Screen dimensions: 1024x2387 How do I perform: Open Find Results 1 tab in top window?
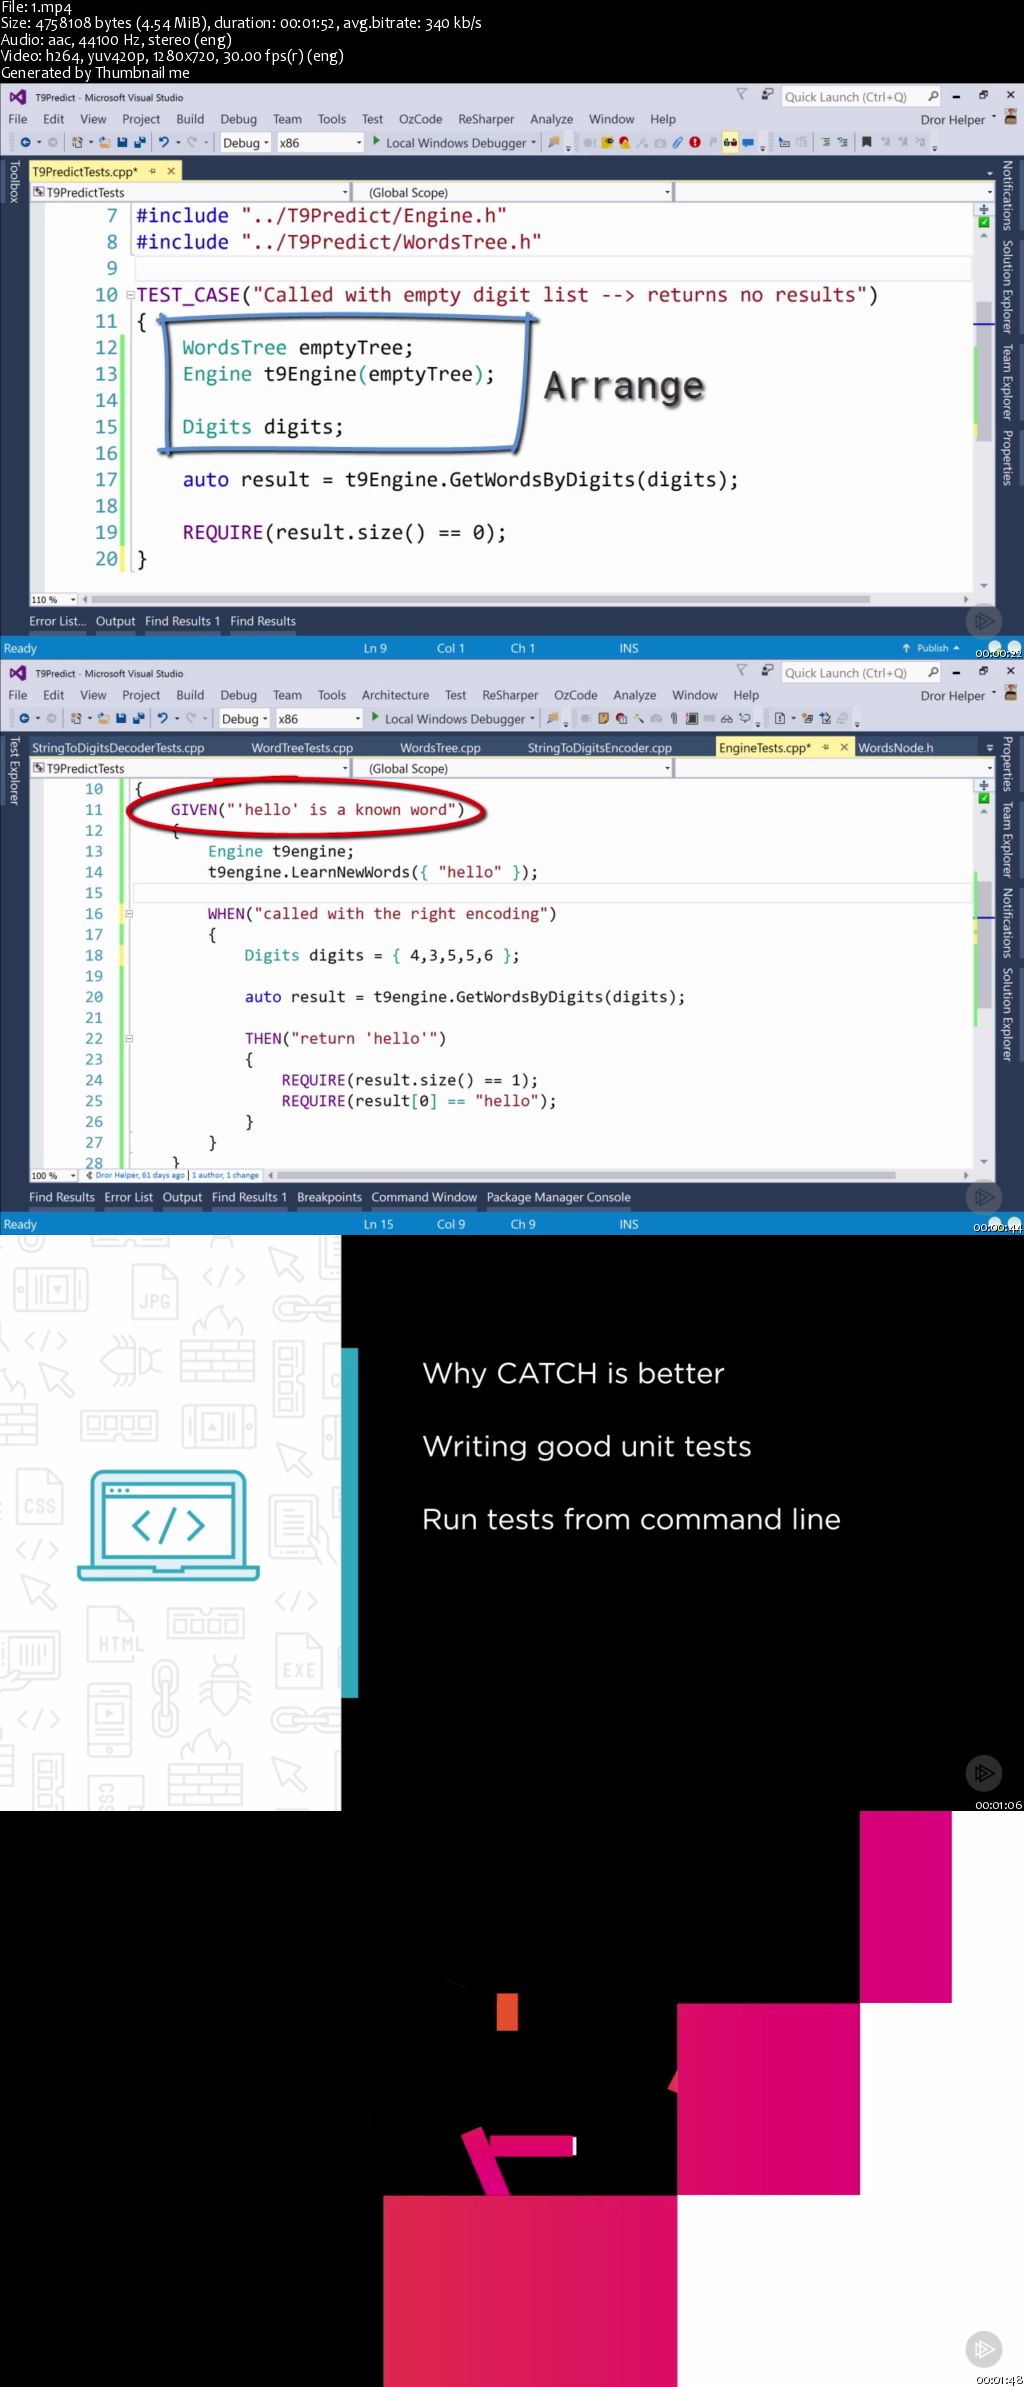point(182,621)
